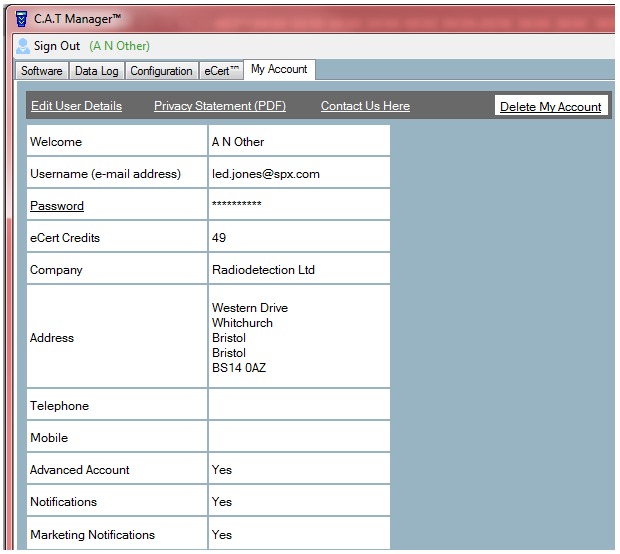Select the Yes value for Advanced Account

221,470
